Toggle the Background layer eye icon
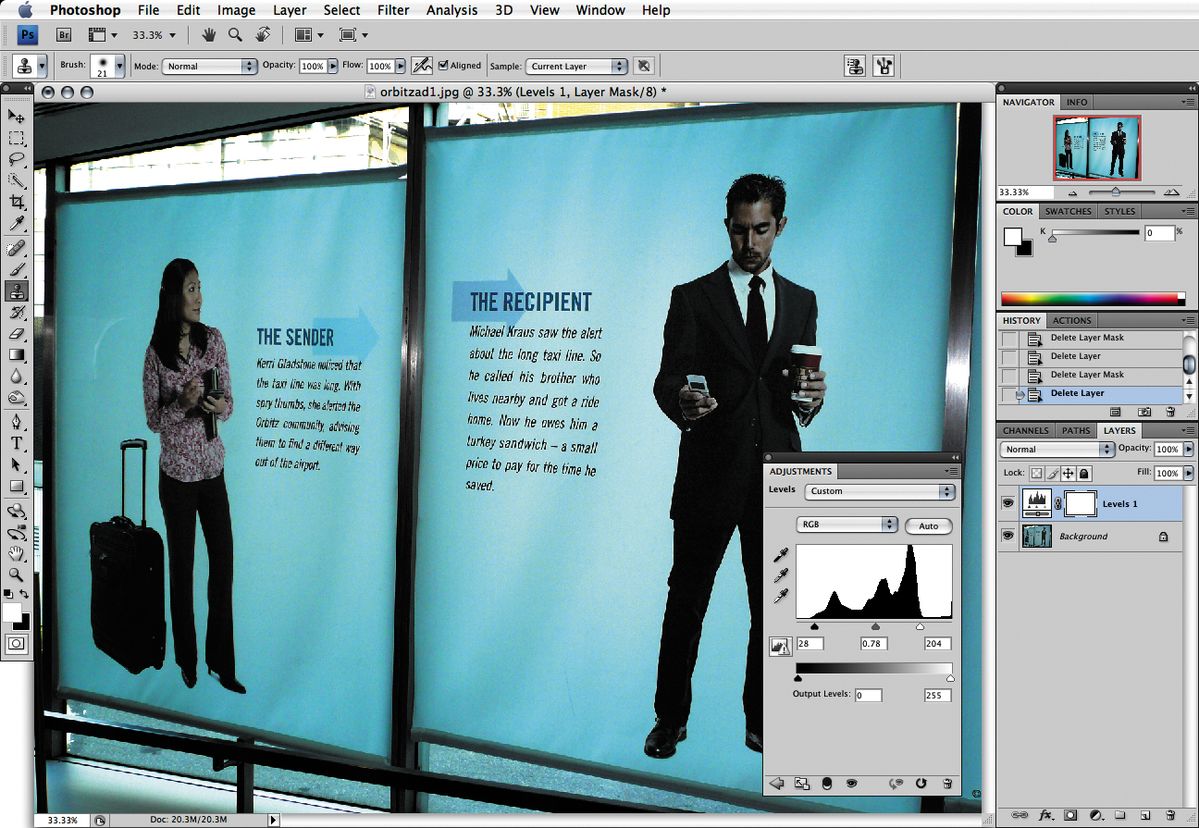Image resolution: width=1199 pixels, height=828 pixels. point(1008,536)
